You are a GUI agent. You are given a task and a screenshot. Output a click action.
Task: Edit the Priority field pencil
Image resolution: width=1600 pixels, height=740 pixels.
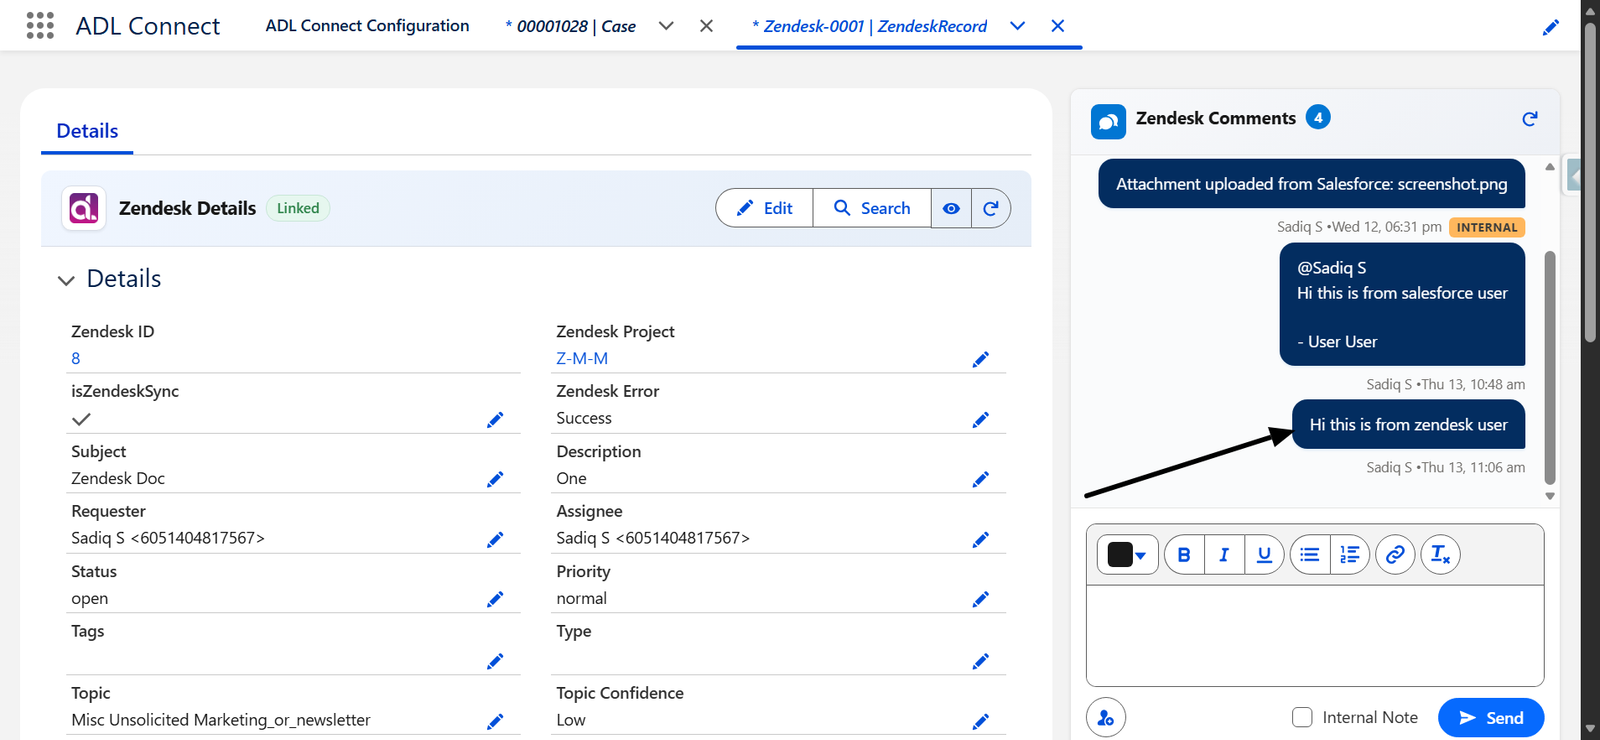click(x=980, y=600)
